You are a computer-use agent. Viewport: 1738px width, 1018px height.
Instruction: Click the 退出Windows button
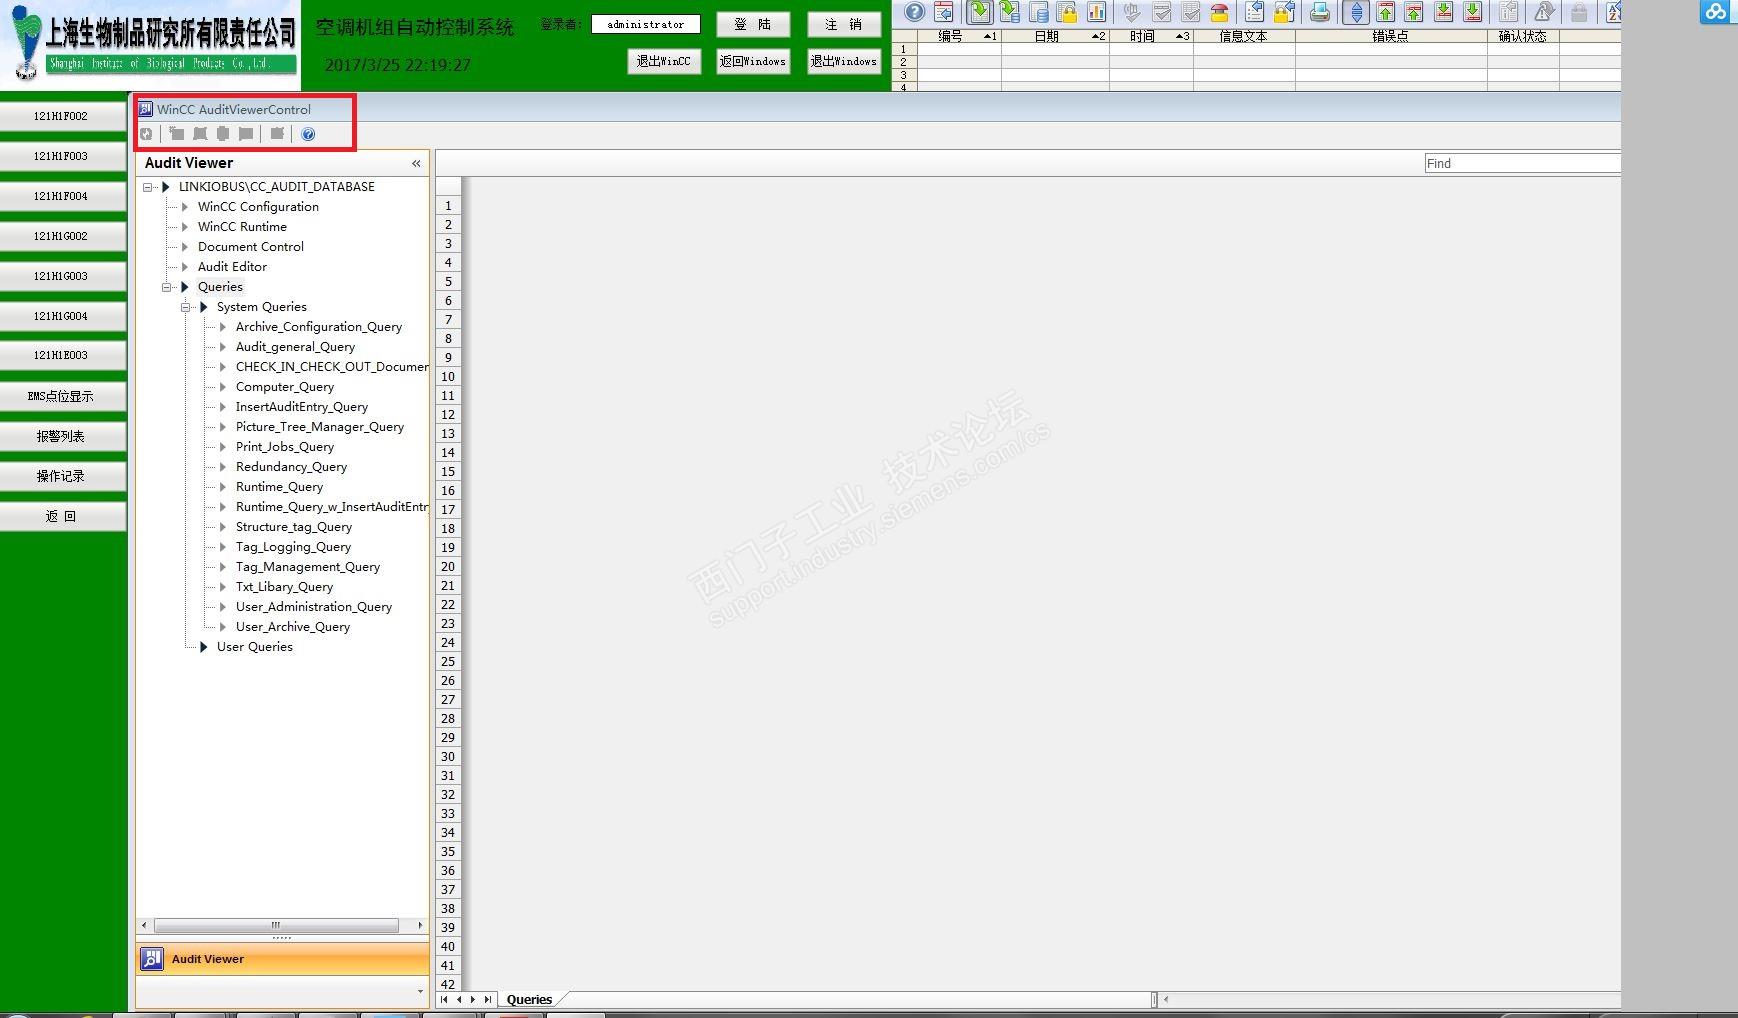(844, 61)
